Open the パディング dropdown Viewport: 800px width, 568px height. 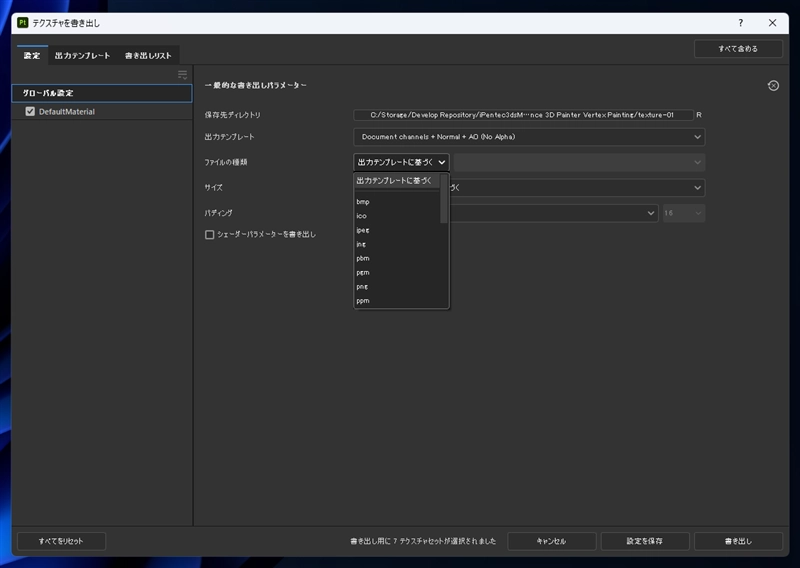[554, 213]
